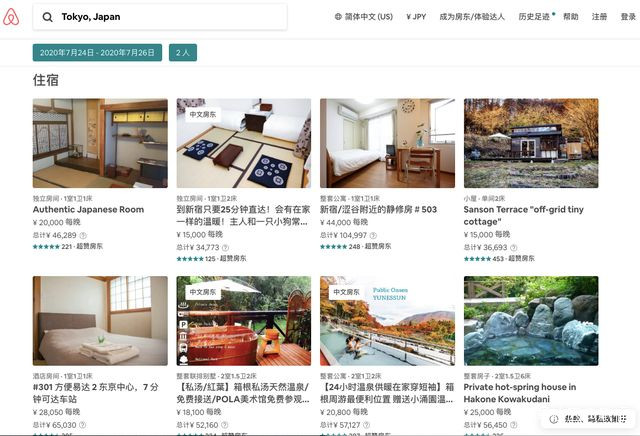Click the info icon in privacy notice
The image size is (640, 436).
[x=553, y=419]
